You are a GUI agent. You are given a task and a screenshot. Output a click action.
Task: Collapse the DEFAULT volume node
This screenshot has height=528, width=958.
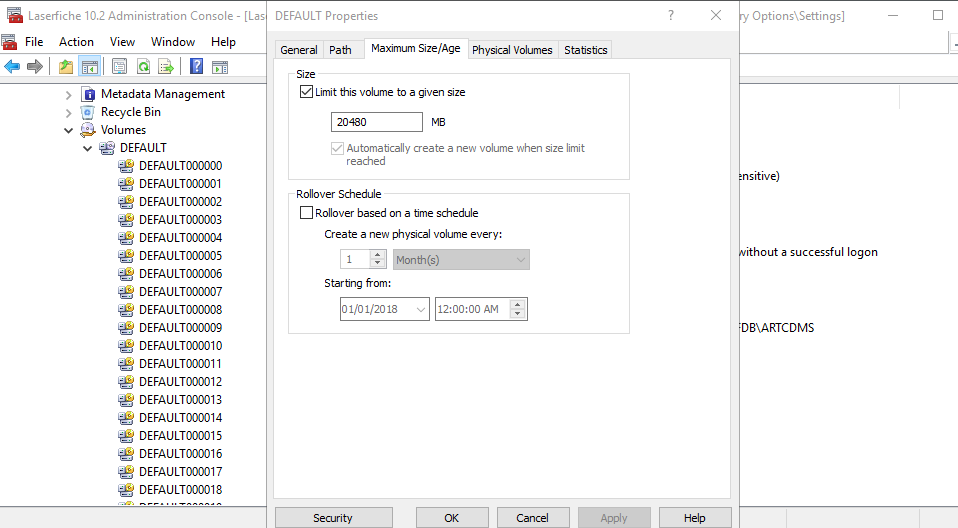pyautogui.click(x=88, y=148)
